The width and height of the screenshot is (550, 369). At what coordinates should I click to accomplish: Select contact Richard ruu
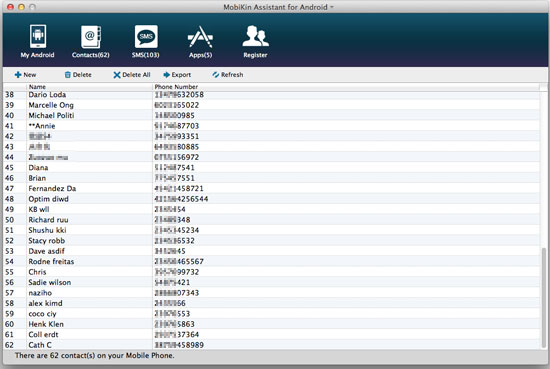coord(48,220)
